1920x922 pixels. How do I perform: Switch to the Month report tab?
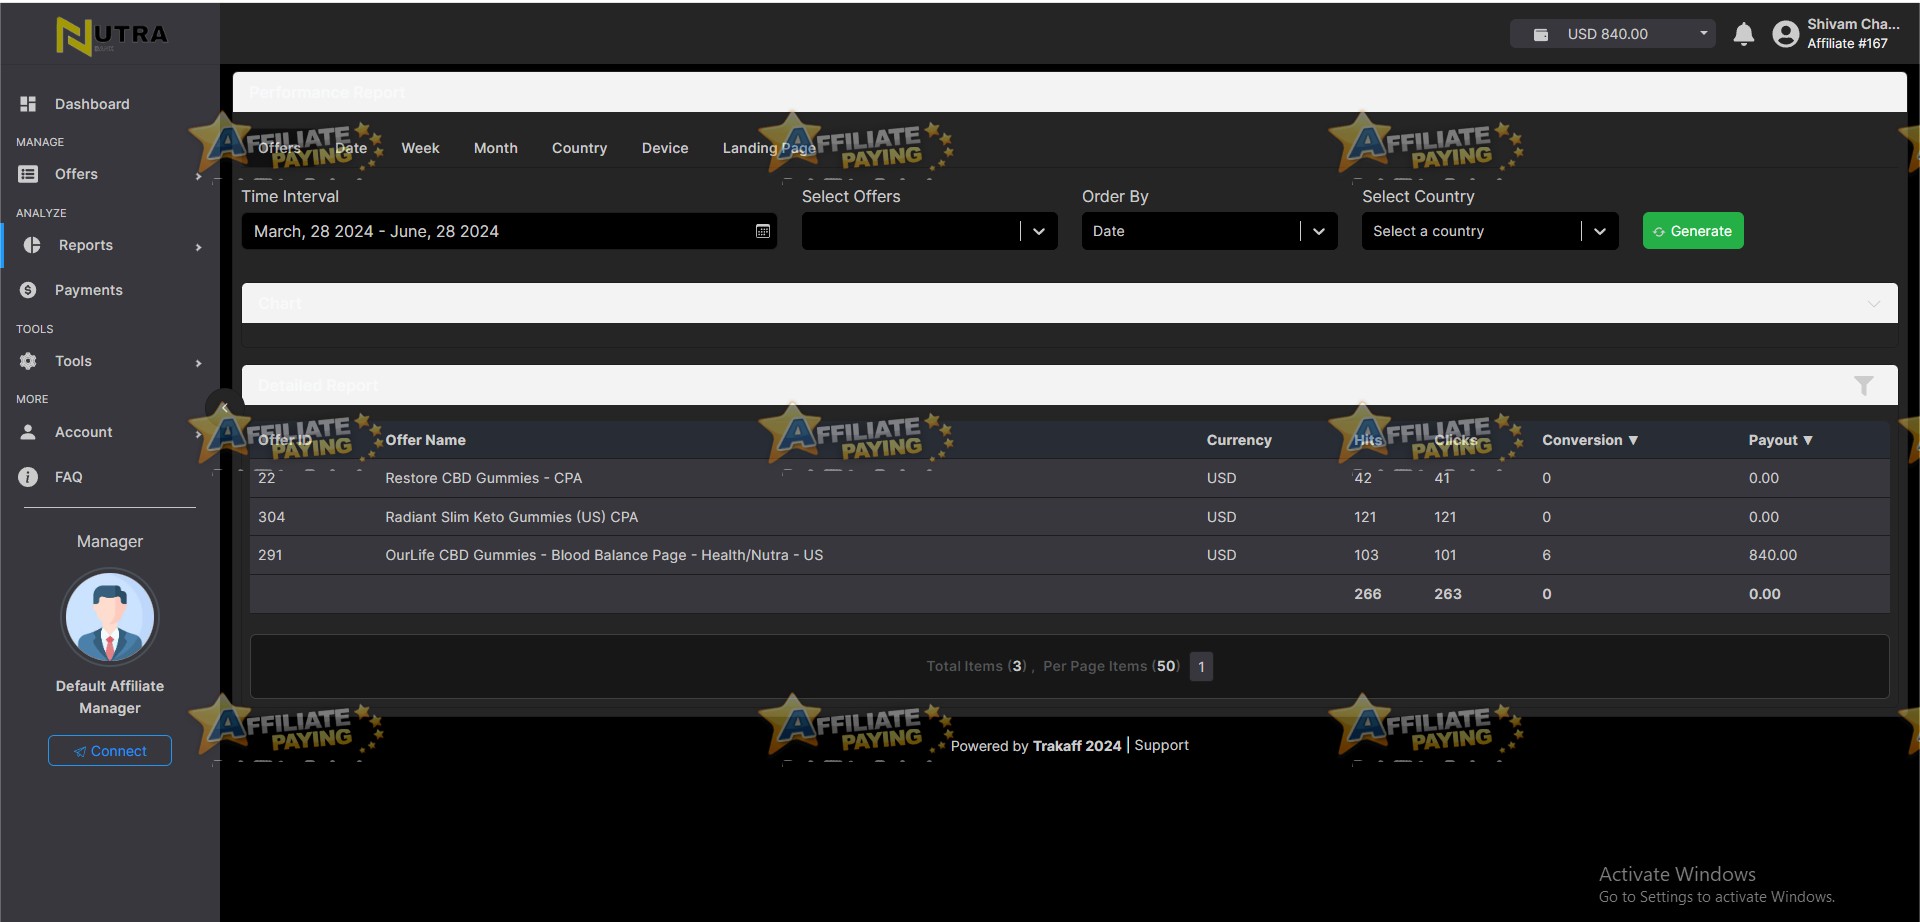click(x=495, y=148)
